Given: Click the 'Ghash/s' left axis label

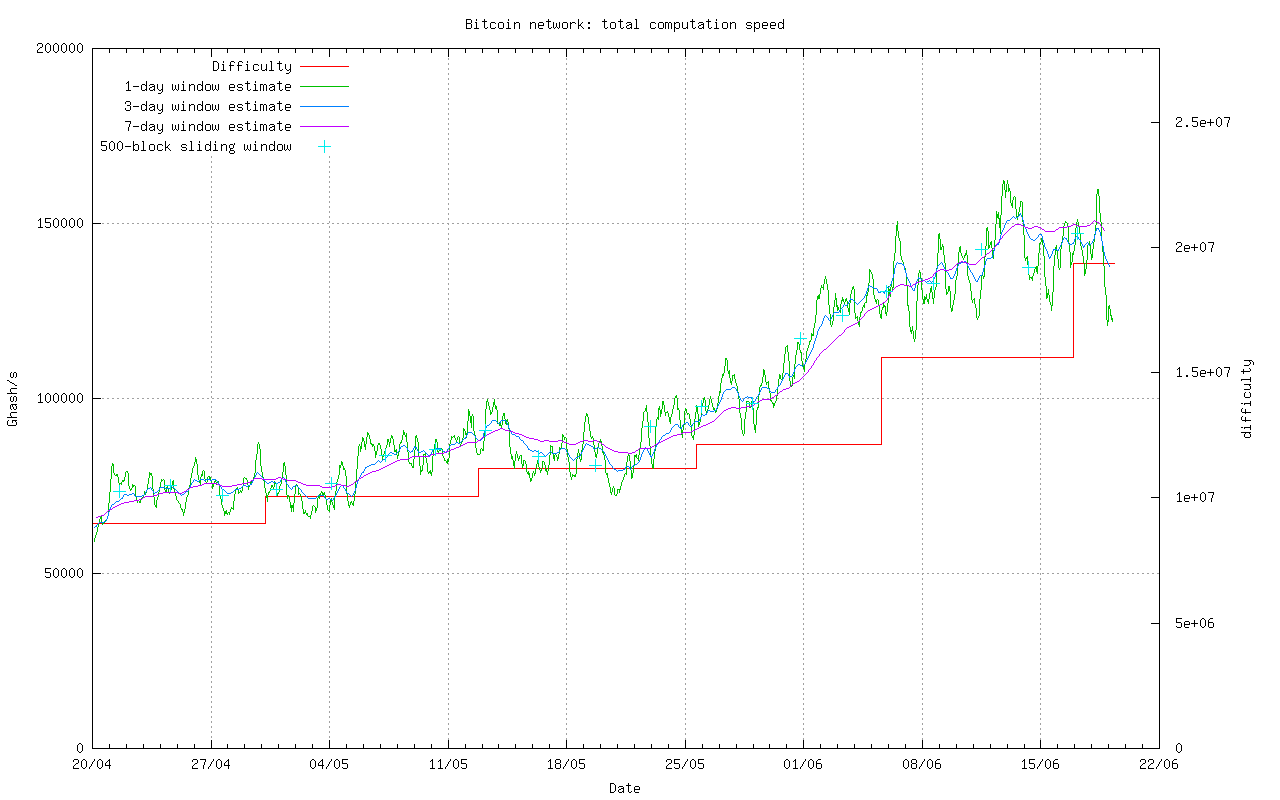Looking at the screenshot, I should (13, 398).
